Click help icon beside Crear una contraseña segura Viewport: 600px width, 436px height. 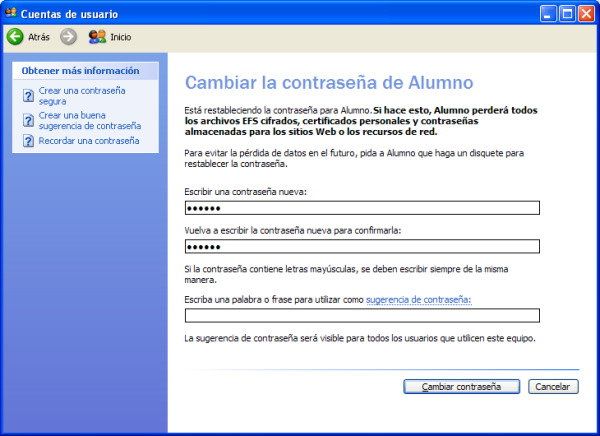tap(29, 95)
